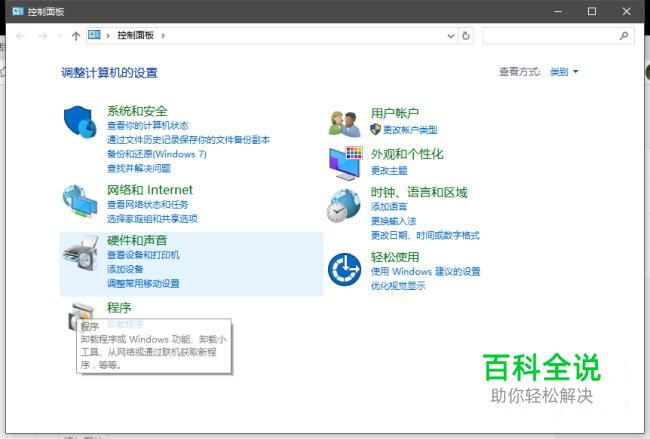Open 查看你的计算机状态 link
Viewport: 650px width, 439px height.
click(x=148, y=125)
